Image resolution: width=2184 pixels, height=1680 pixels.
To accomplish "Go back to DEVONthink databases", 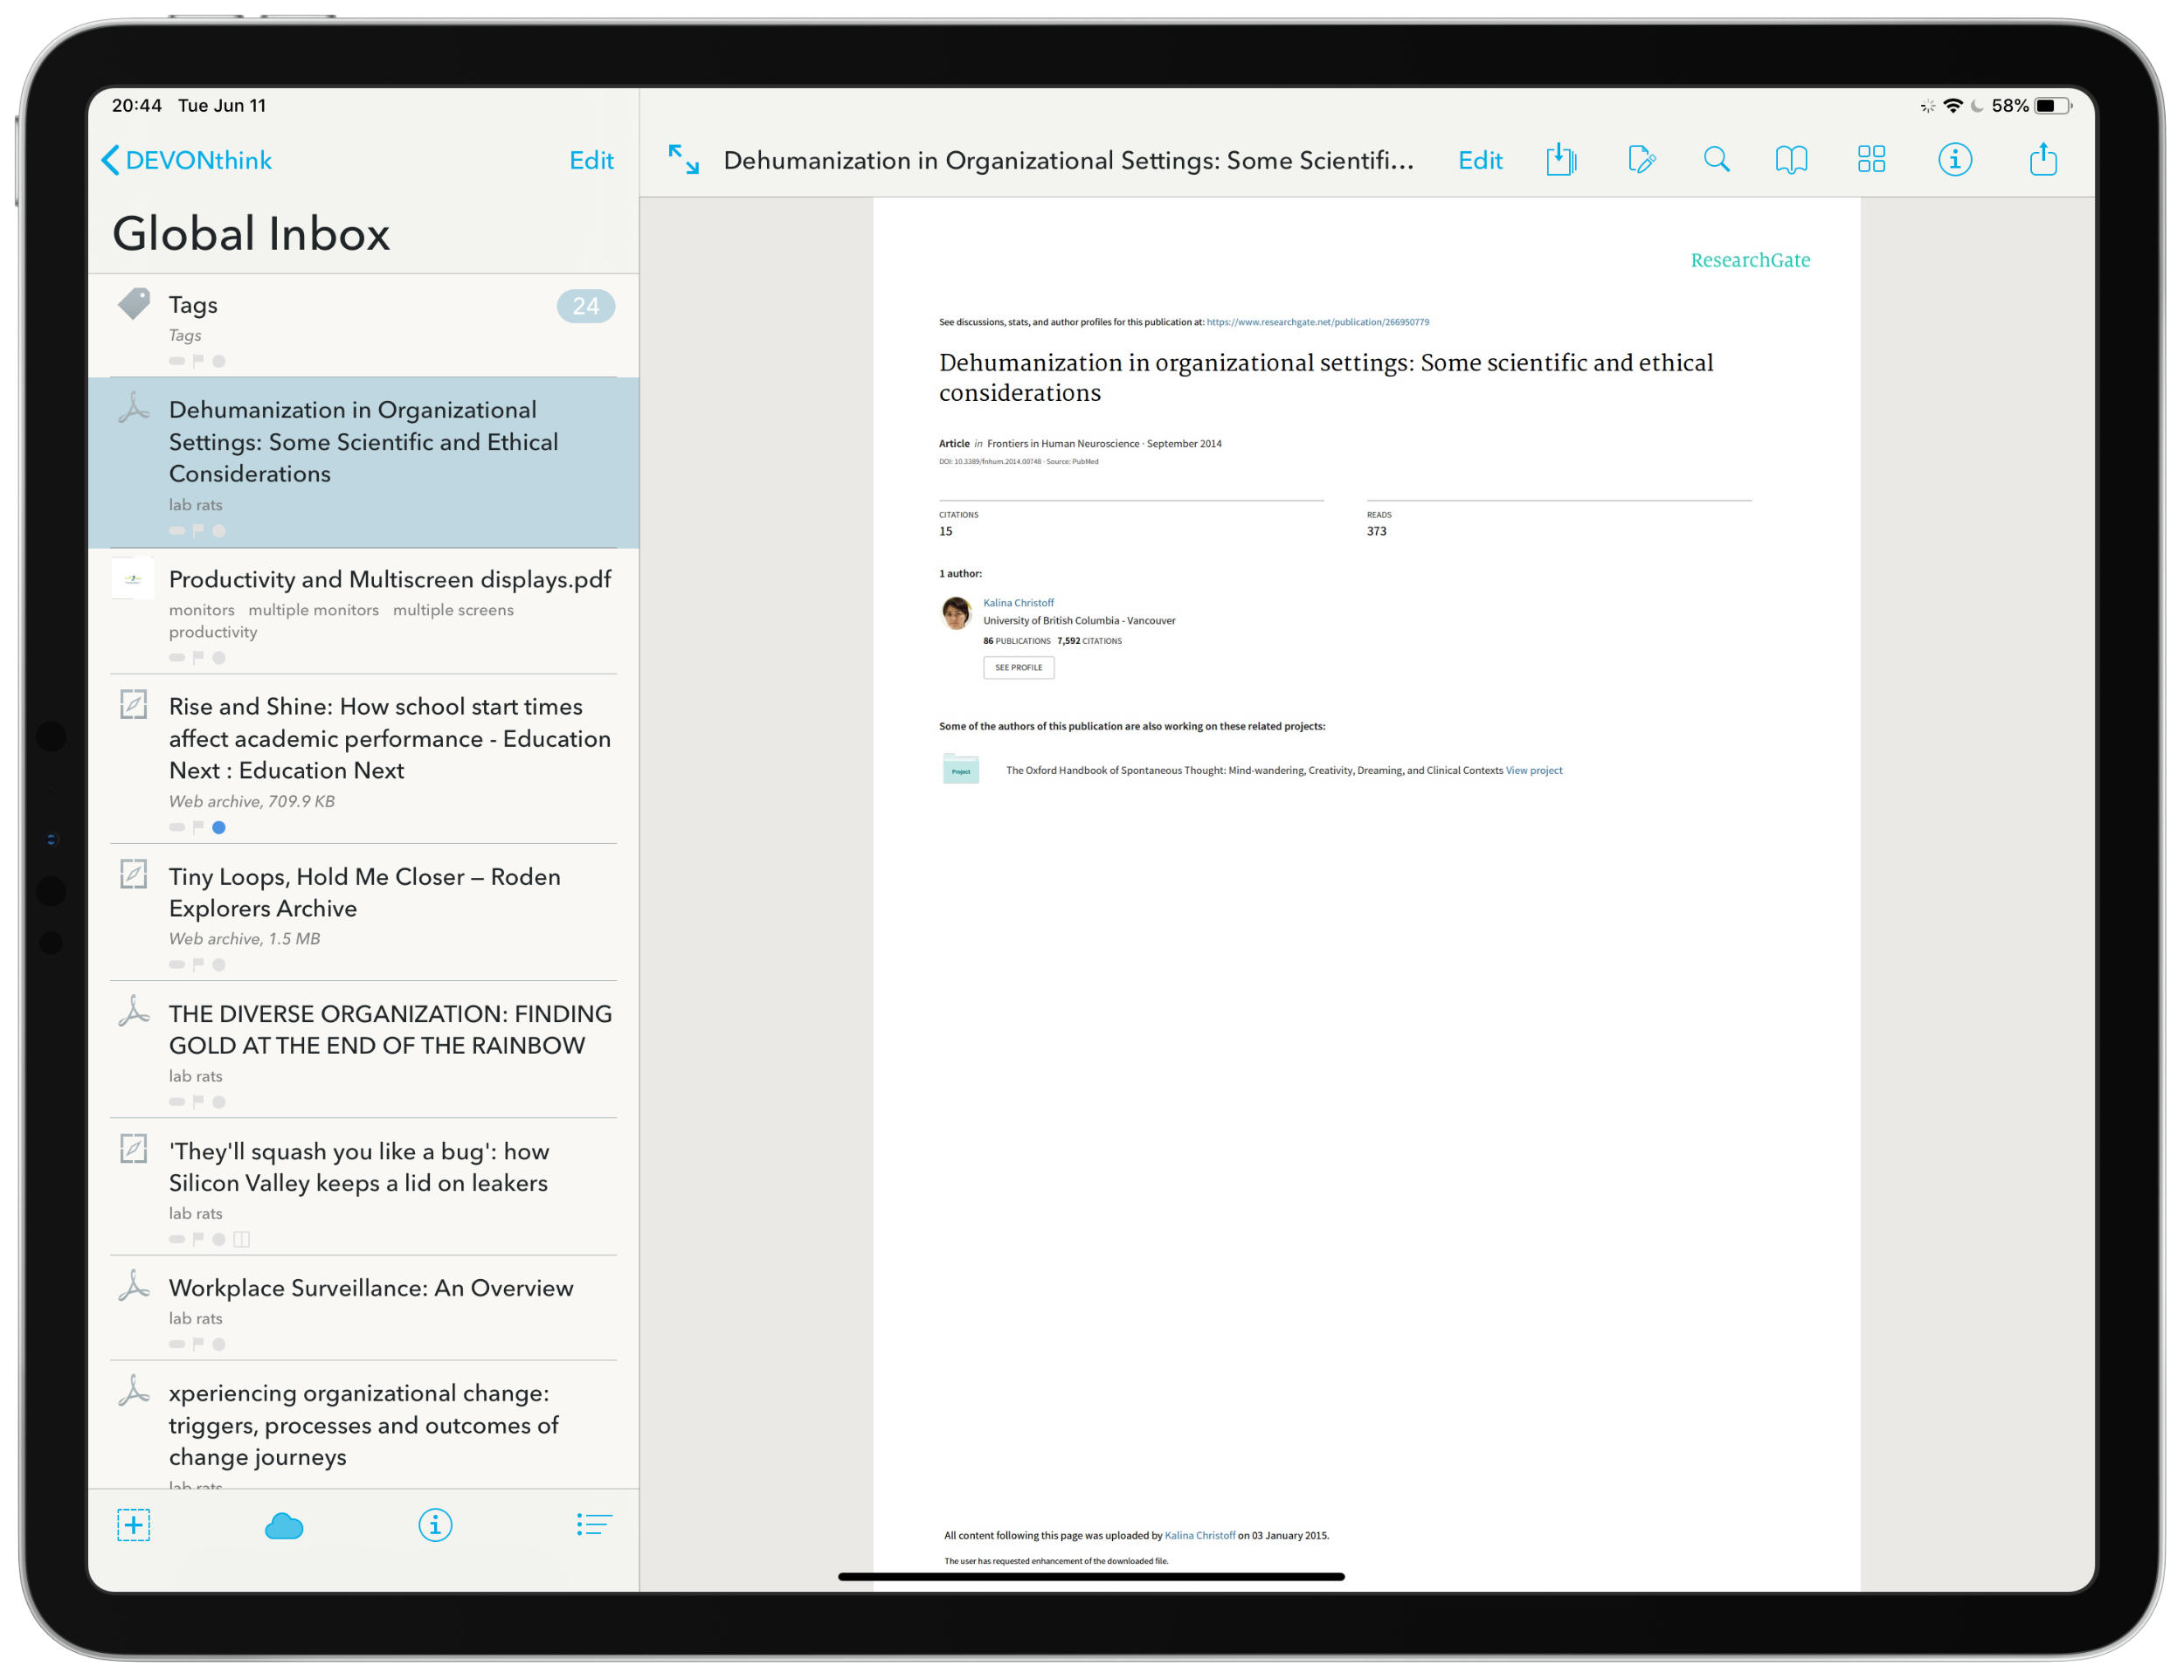I will [x=187, y=160].
